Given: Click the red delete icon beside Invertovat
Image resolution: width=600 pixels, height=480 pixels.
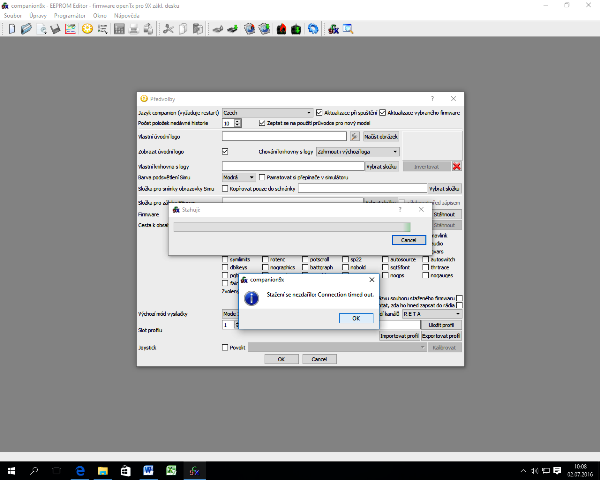Looking at the screenshot, I should [456, 166].
